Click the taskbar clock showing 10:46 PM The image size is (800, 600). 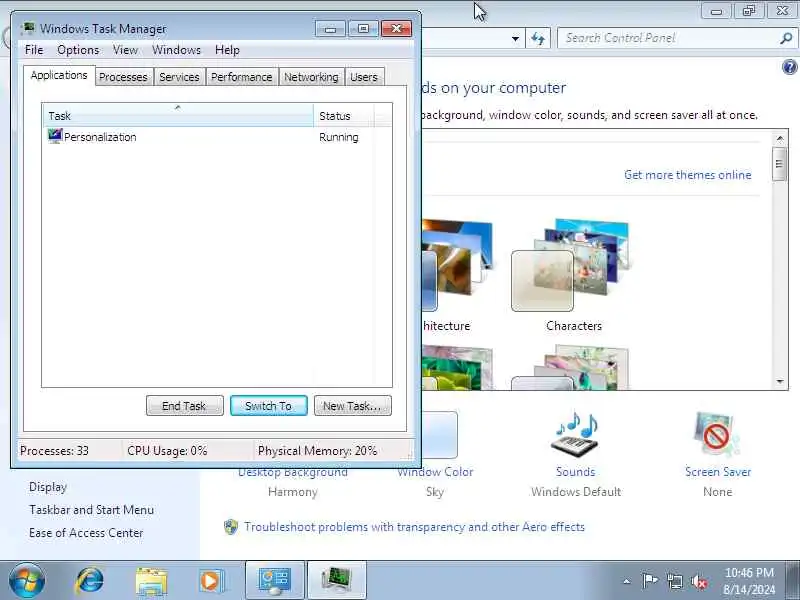[749, 581]
